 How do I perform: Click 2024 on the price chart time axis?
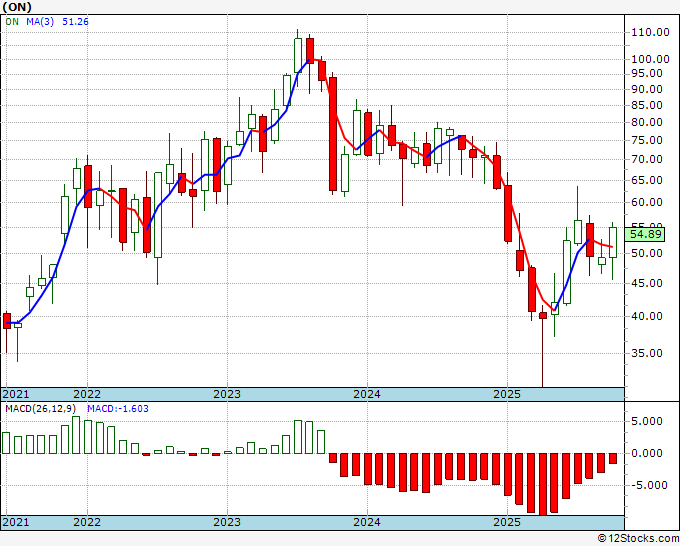tap(367, 394)
